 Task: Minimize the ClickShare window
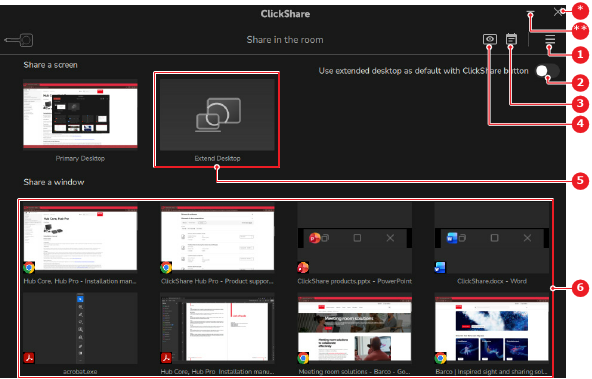[530, 13]
